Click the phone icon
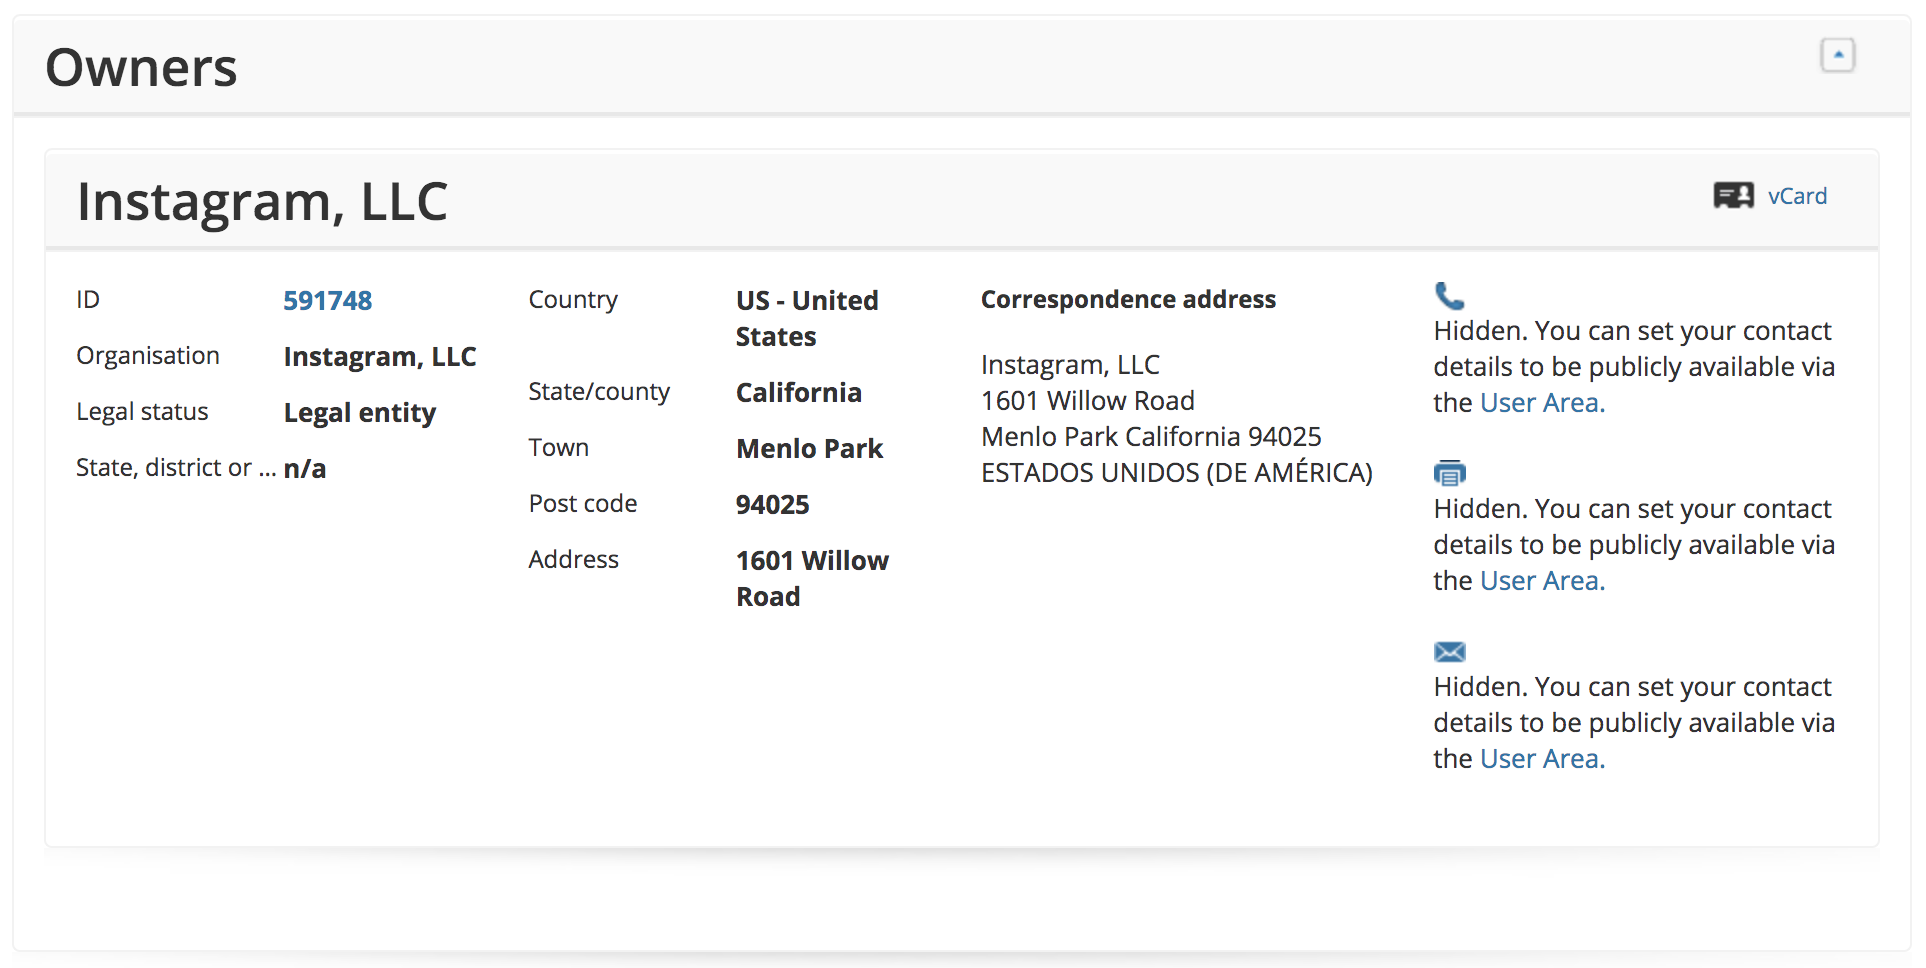 click(1449, 296)
